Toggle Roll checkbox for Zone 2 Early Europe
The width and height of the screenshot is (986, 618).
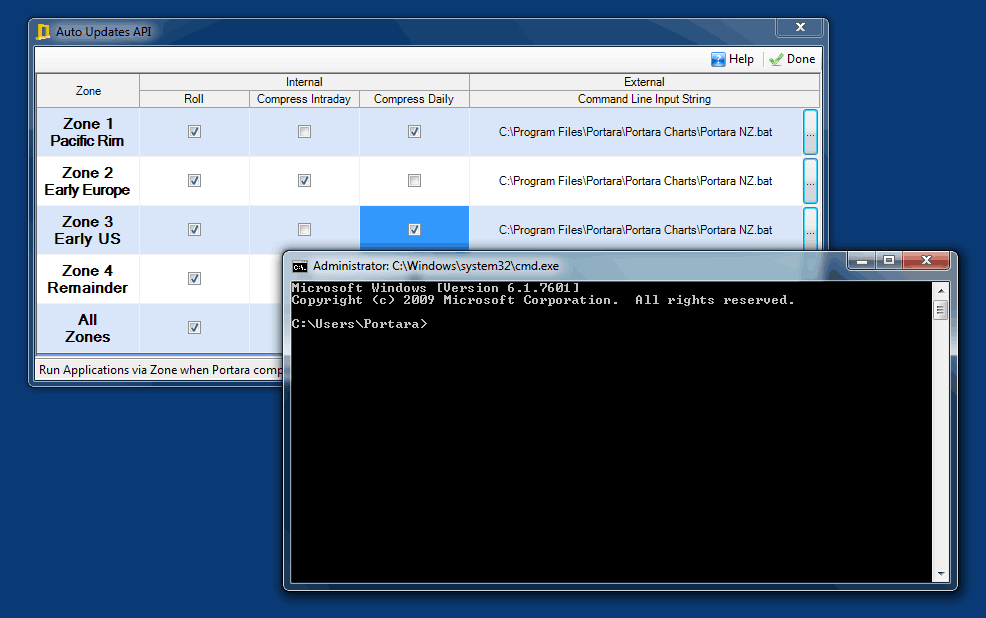(x=194, y=180)
